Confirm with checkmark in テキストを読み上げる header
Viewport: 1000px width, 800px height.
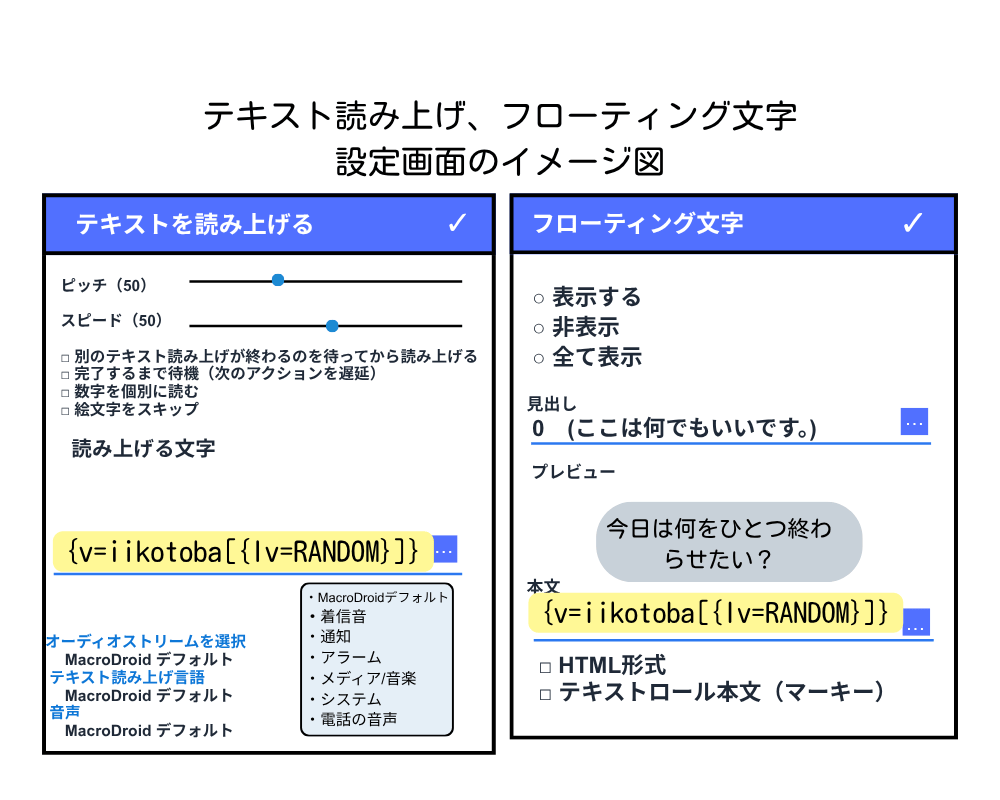click(457, 223)
